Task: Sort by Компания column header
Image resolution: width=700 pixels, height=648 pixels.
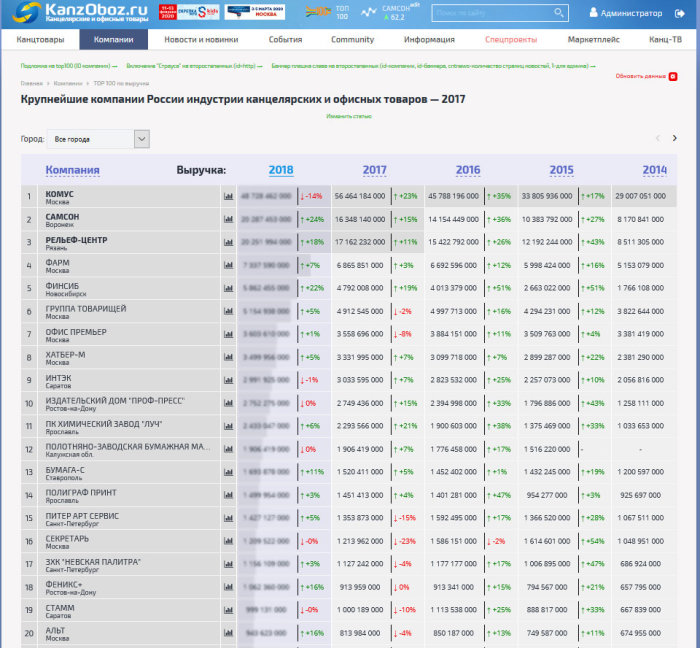Action: coord(72,170)
